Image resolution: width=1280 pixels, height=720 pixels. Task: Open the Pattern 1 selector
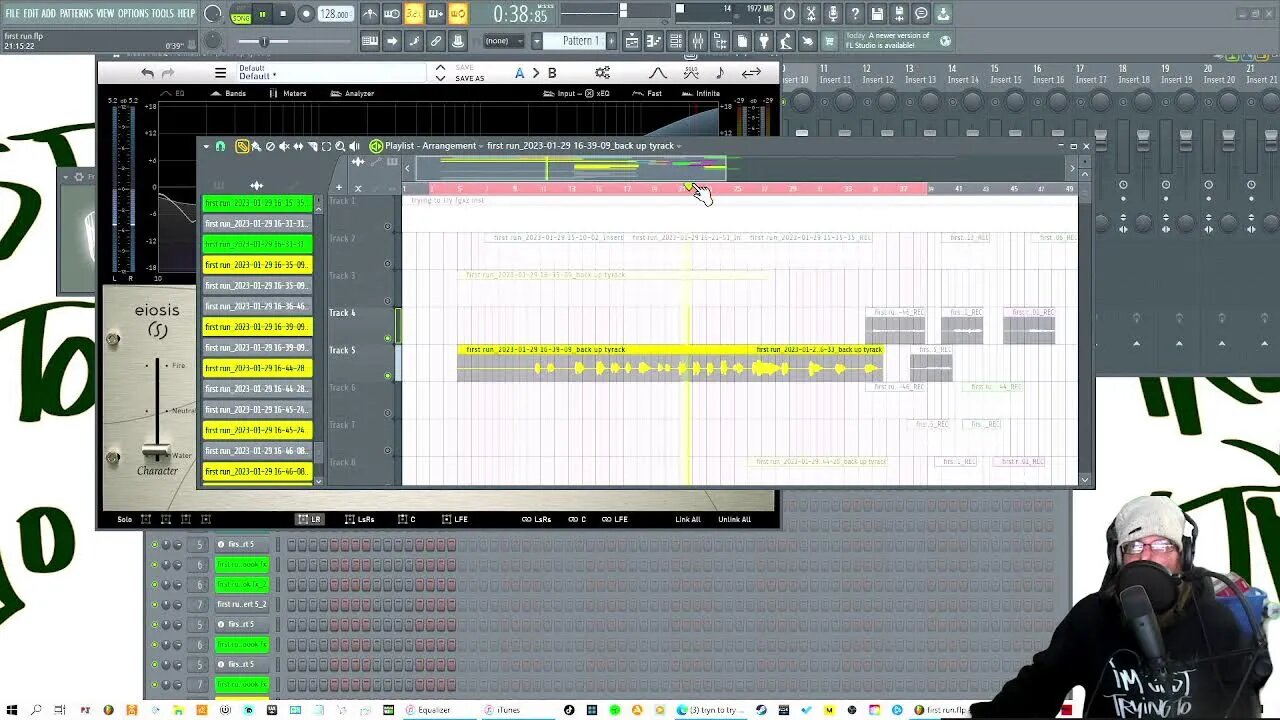(576, 41)
